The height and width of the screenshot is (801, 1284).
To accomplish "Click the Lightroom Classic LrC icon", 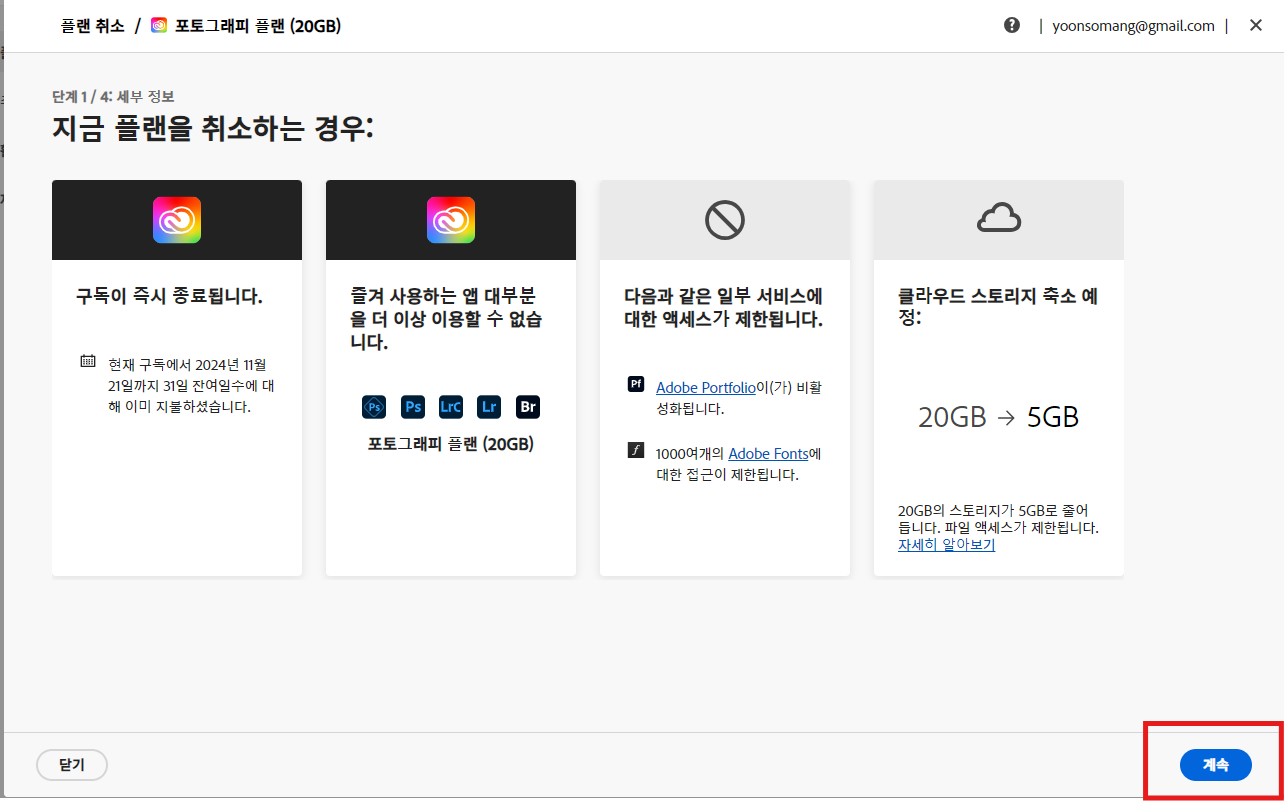I will 451,407.
